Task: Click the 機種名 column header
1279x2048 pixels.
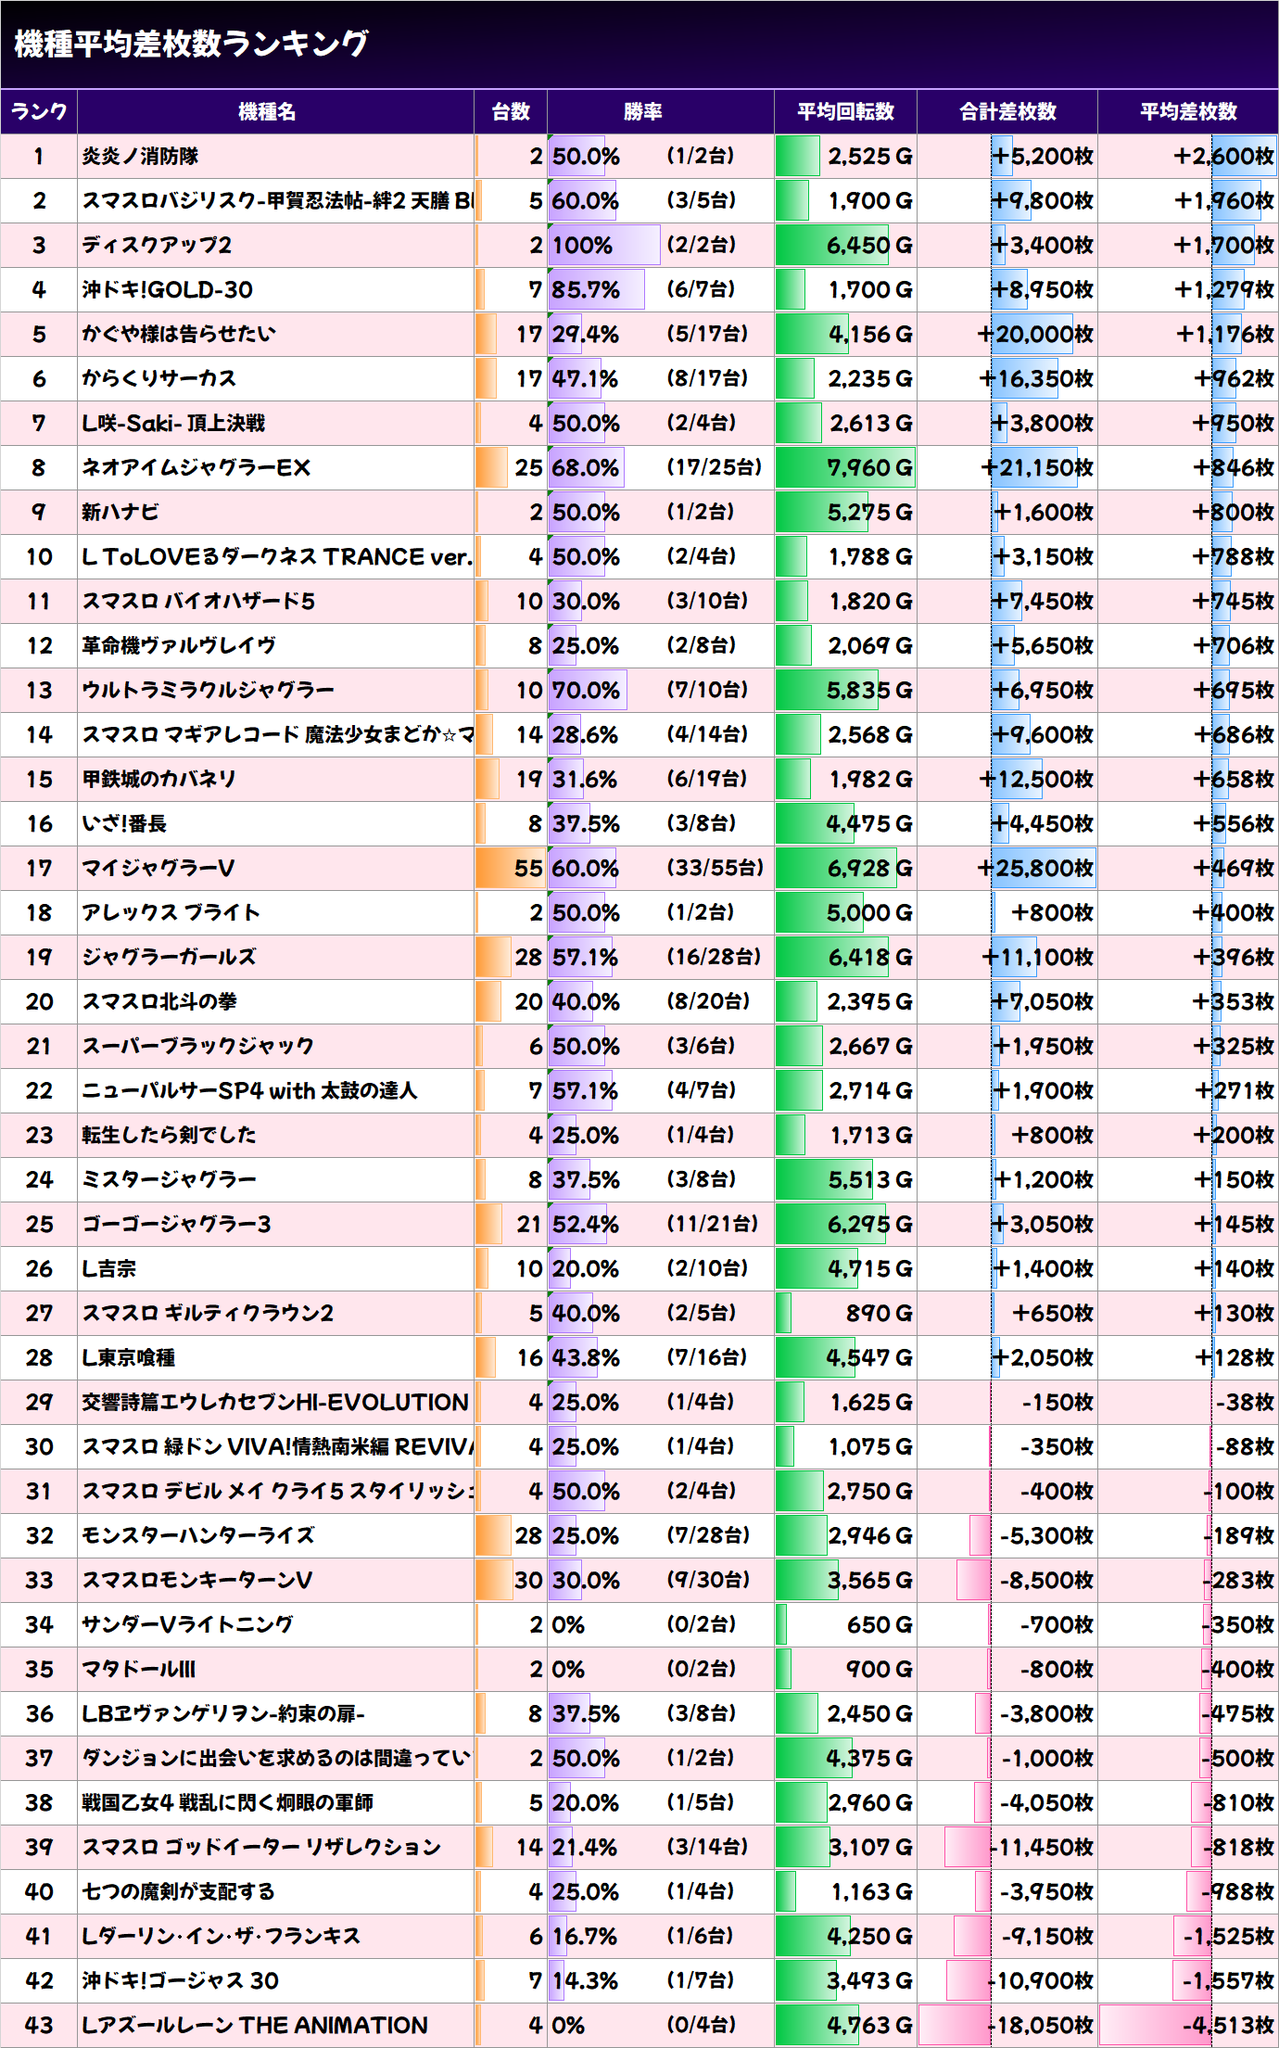Action: pyautogui.click(x=275, y=112)
